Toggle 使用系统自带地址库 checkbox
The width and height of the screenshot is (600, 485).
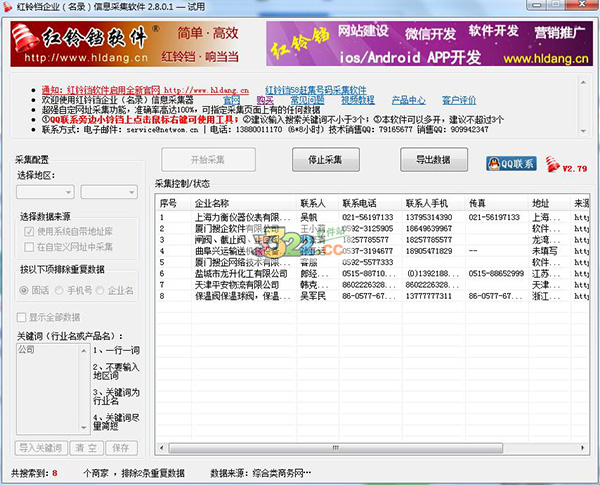(x=29, y=232)
